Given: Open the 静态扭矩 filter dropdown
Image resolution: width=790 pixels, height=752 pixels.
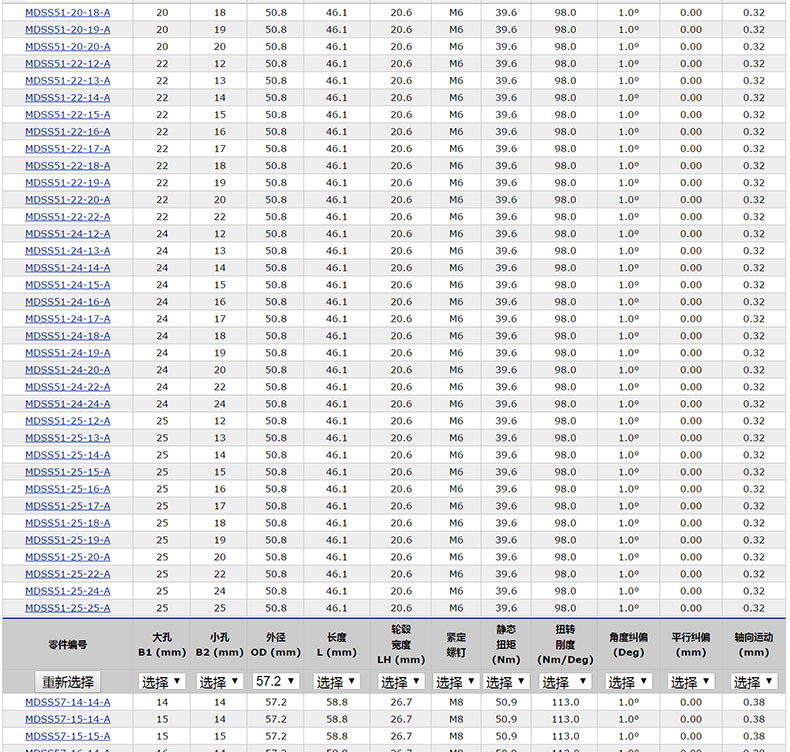Looking at the screenshot, I should 506,682.
